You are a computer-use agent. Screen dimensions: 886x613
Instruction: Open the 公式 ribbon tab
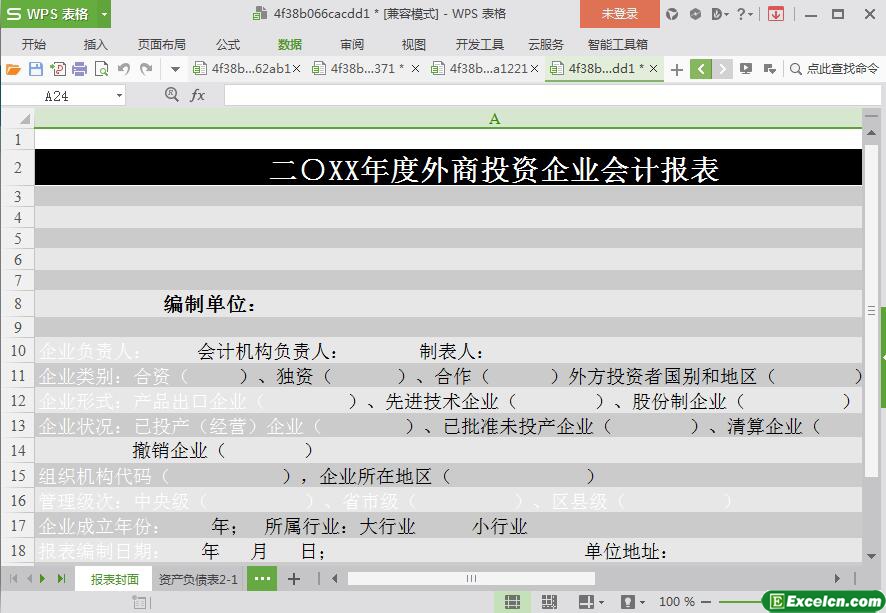point(228,45)
